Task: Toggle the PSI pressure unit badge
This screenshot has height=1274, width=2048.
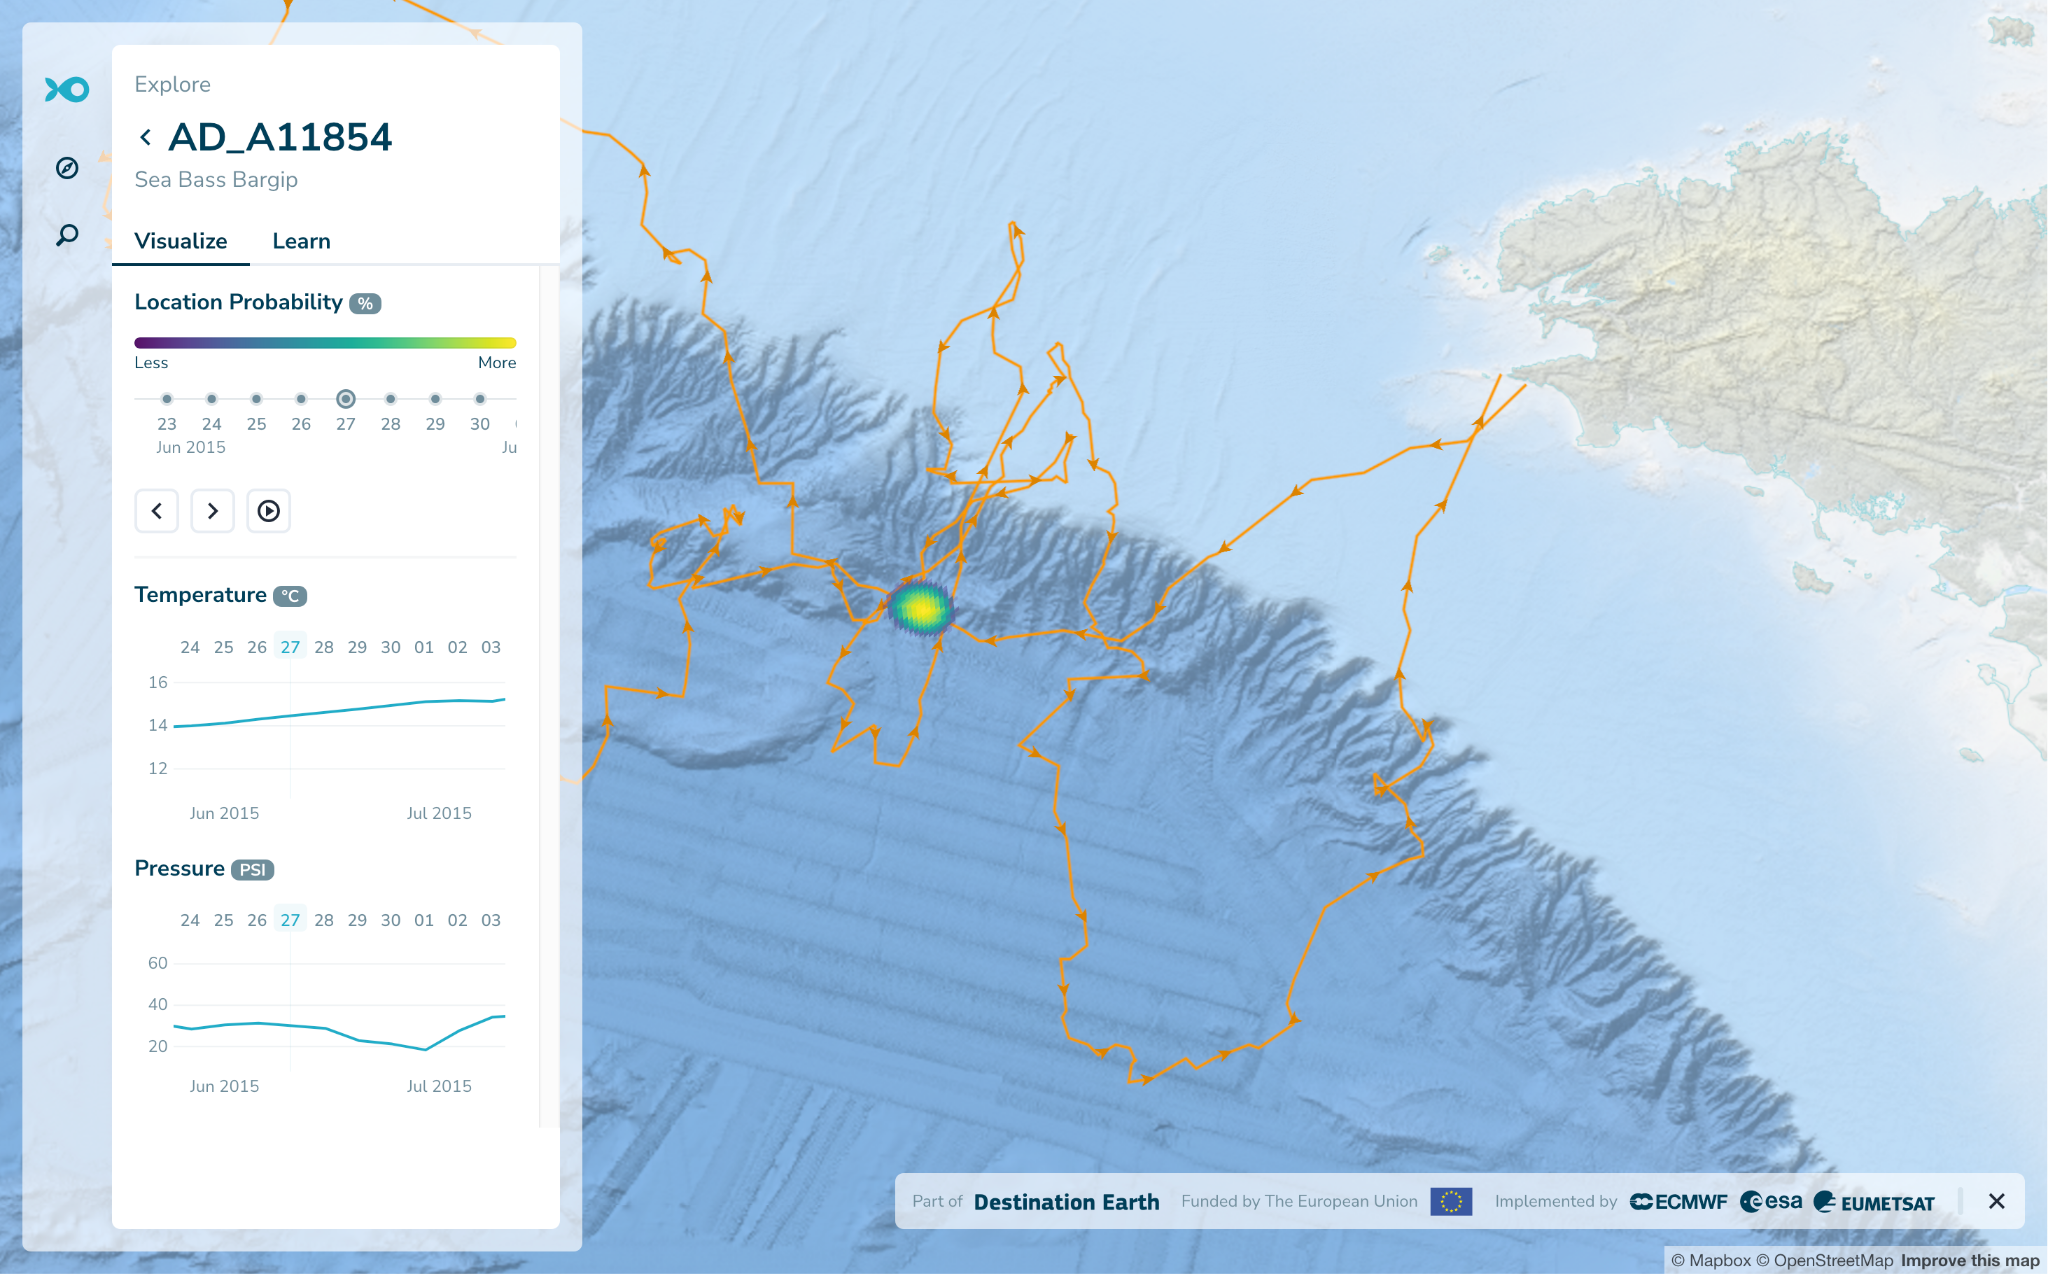Action: (x=252, y=870)
